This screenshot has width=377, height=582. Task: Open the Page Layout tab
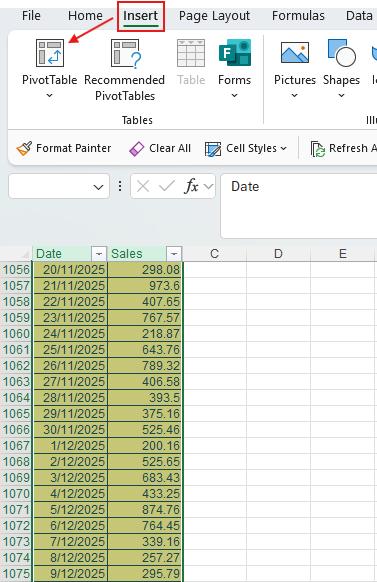coord(214,16)
